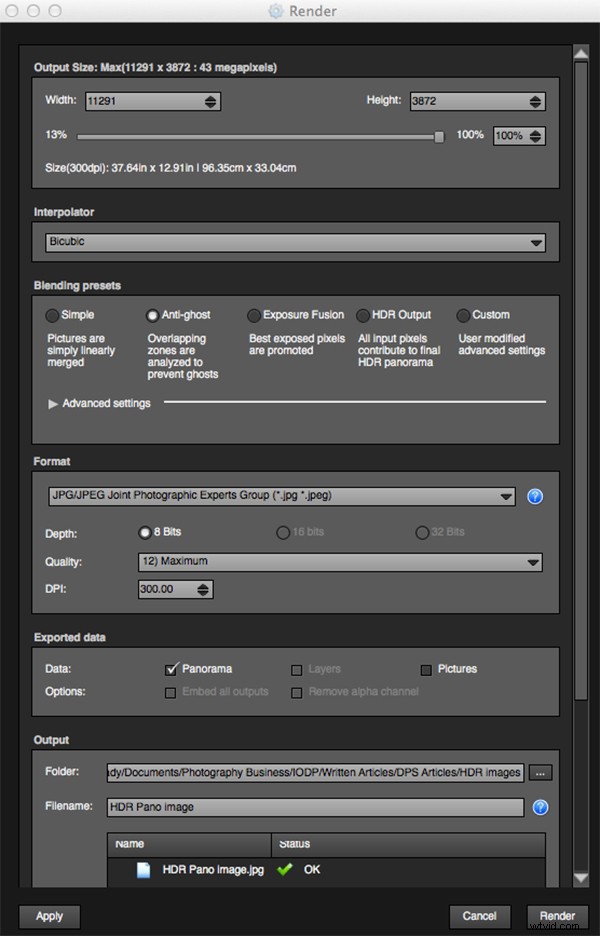Click the help icon beside the Format dropdown
Screen dimensions: 600x936
535,496
